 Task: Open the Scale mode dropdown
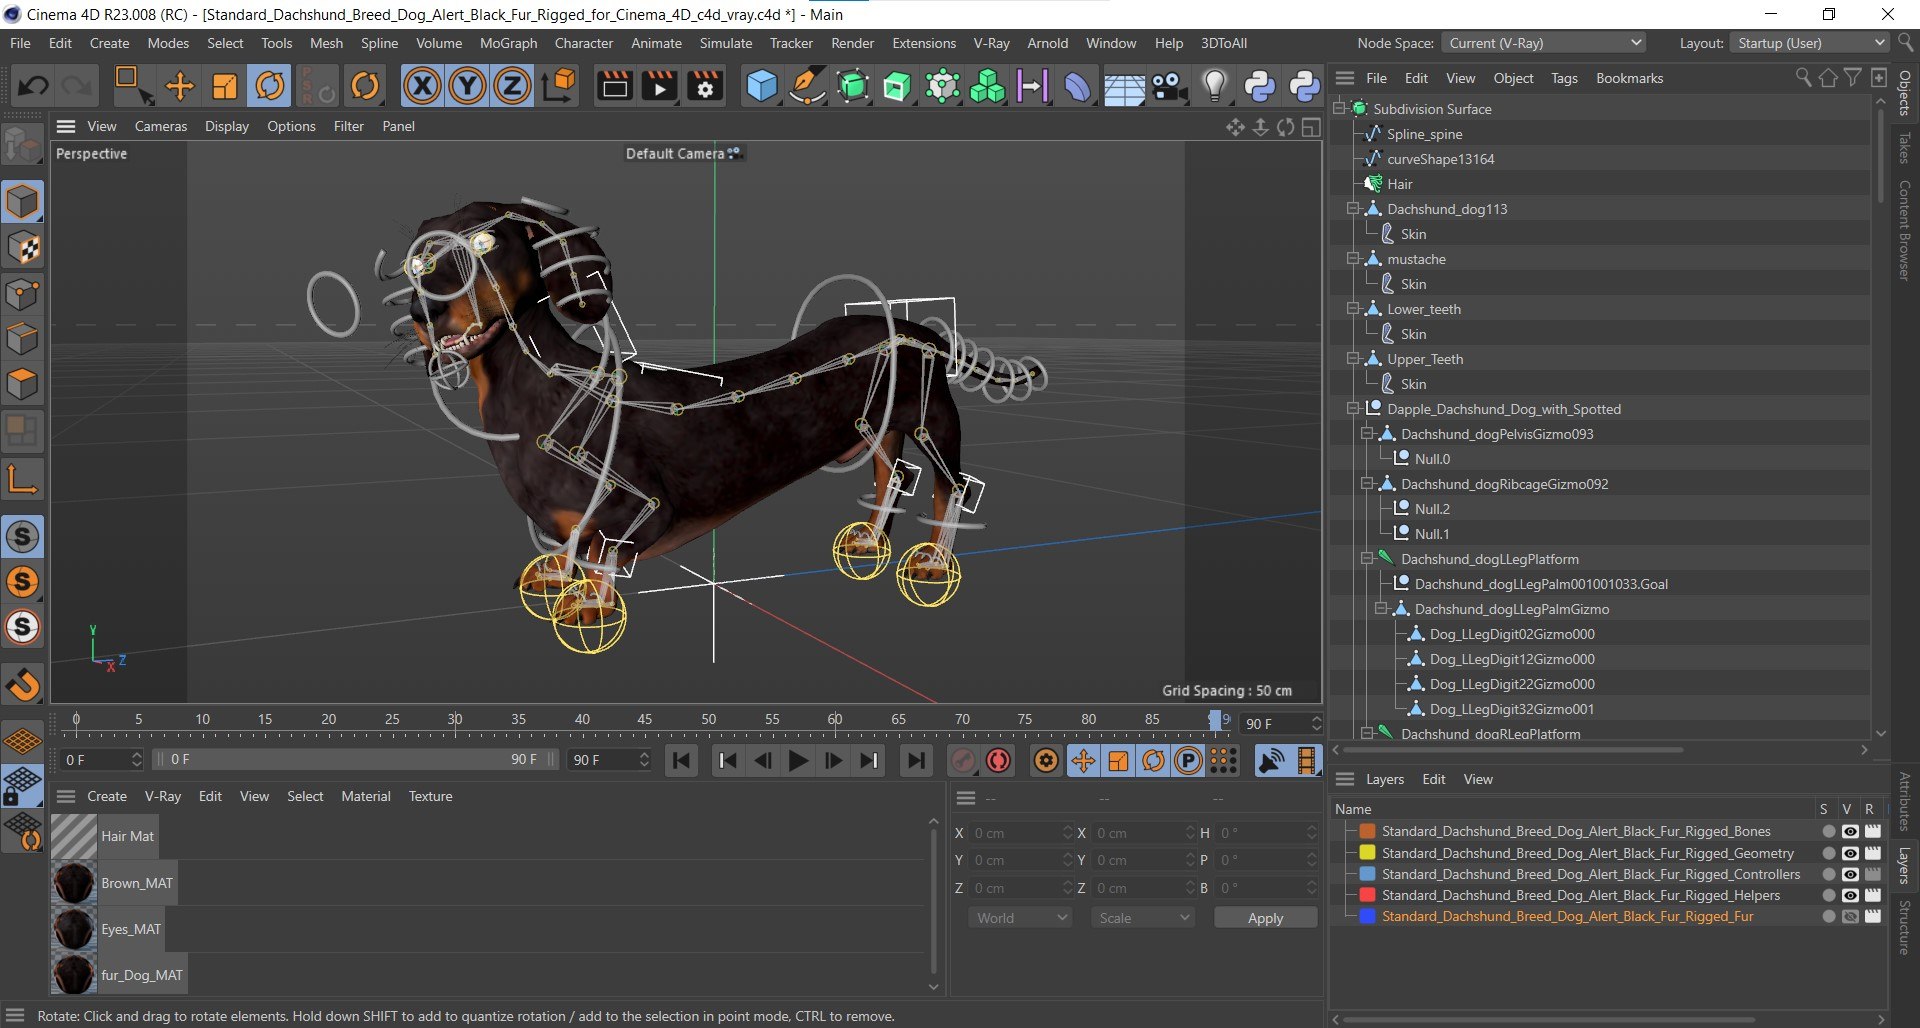pos(1143,918)
